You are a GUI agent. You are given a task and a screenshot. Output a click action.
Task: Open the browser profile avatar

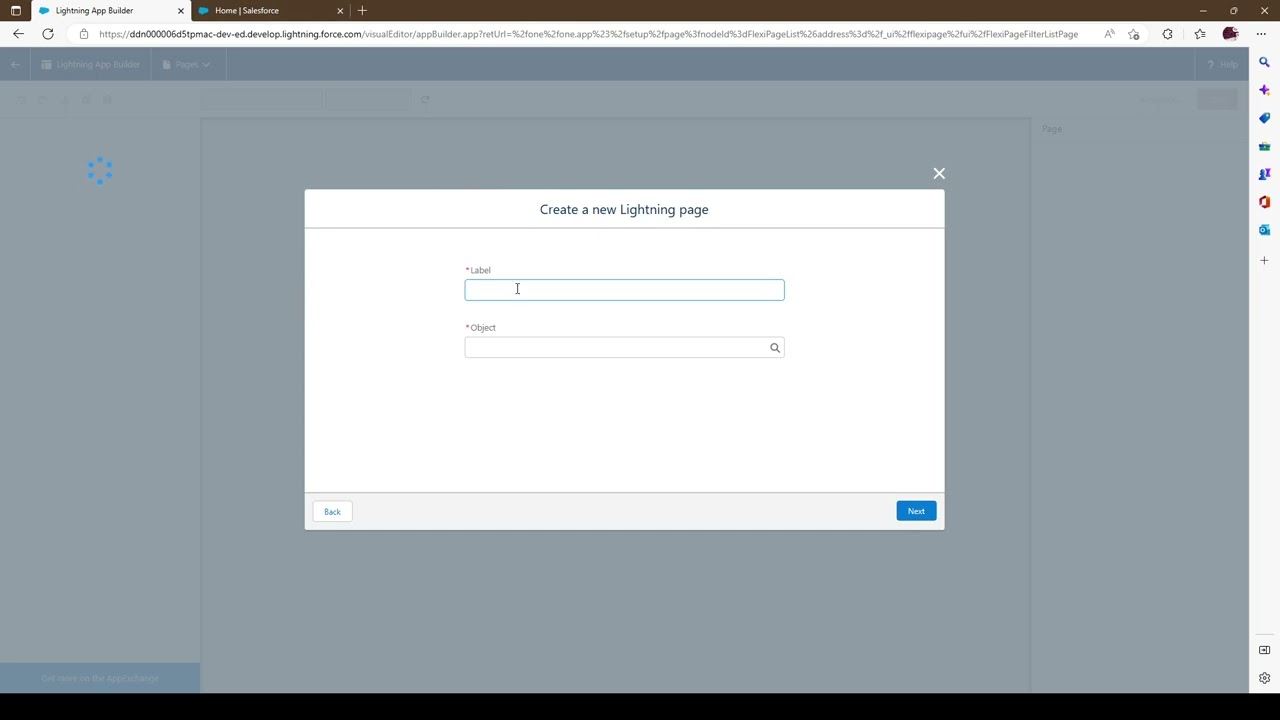click(1230, 34)
